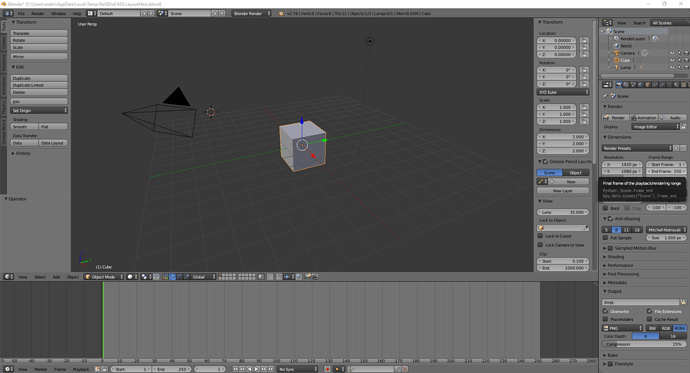
Task: Open the Object Mode dropdown
Action: click(104, 277)
